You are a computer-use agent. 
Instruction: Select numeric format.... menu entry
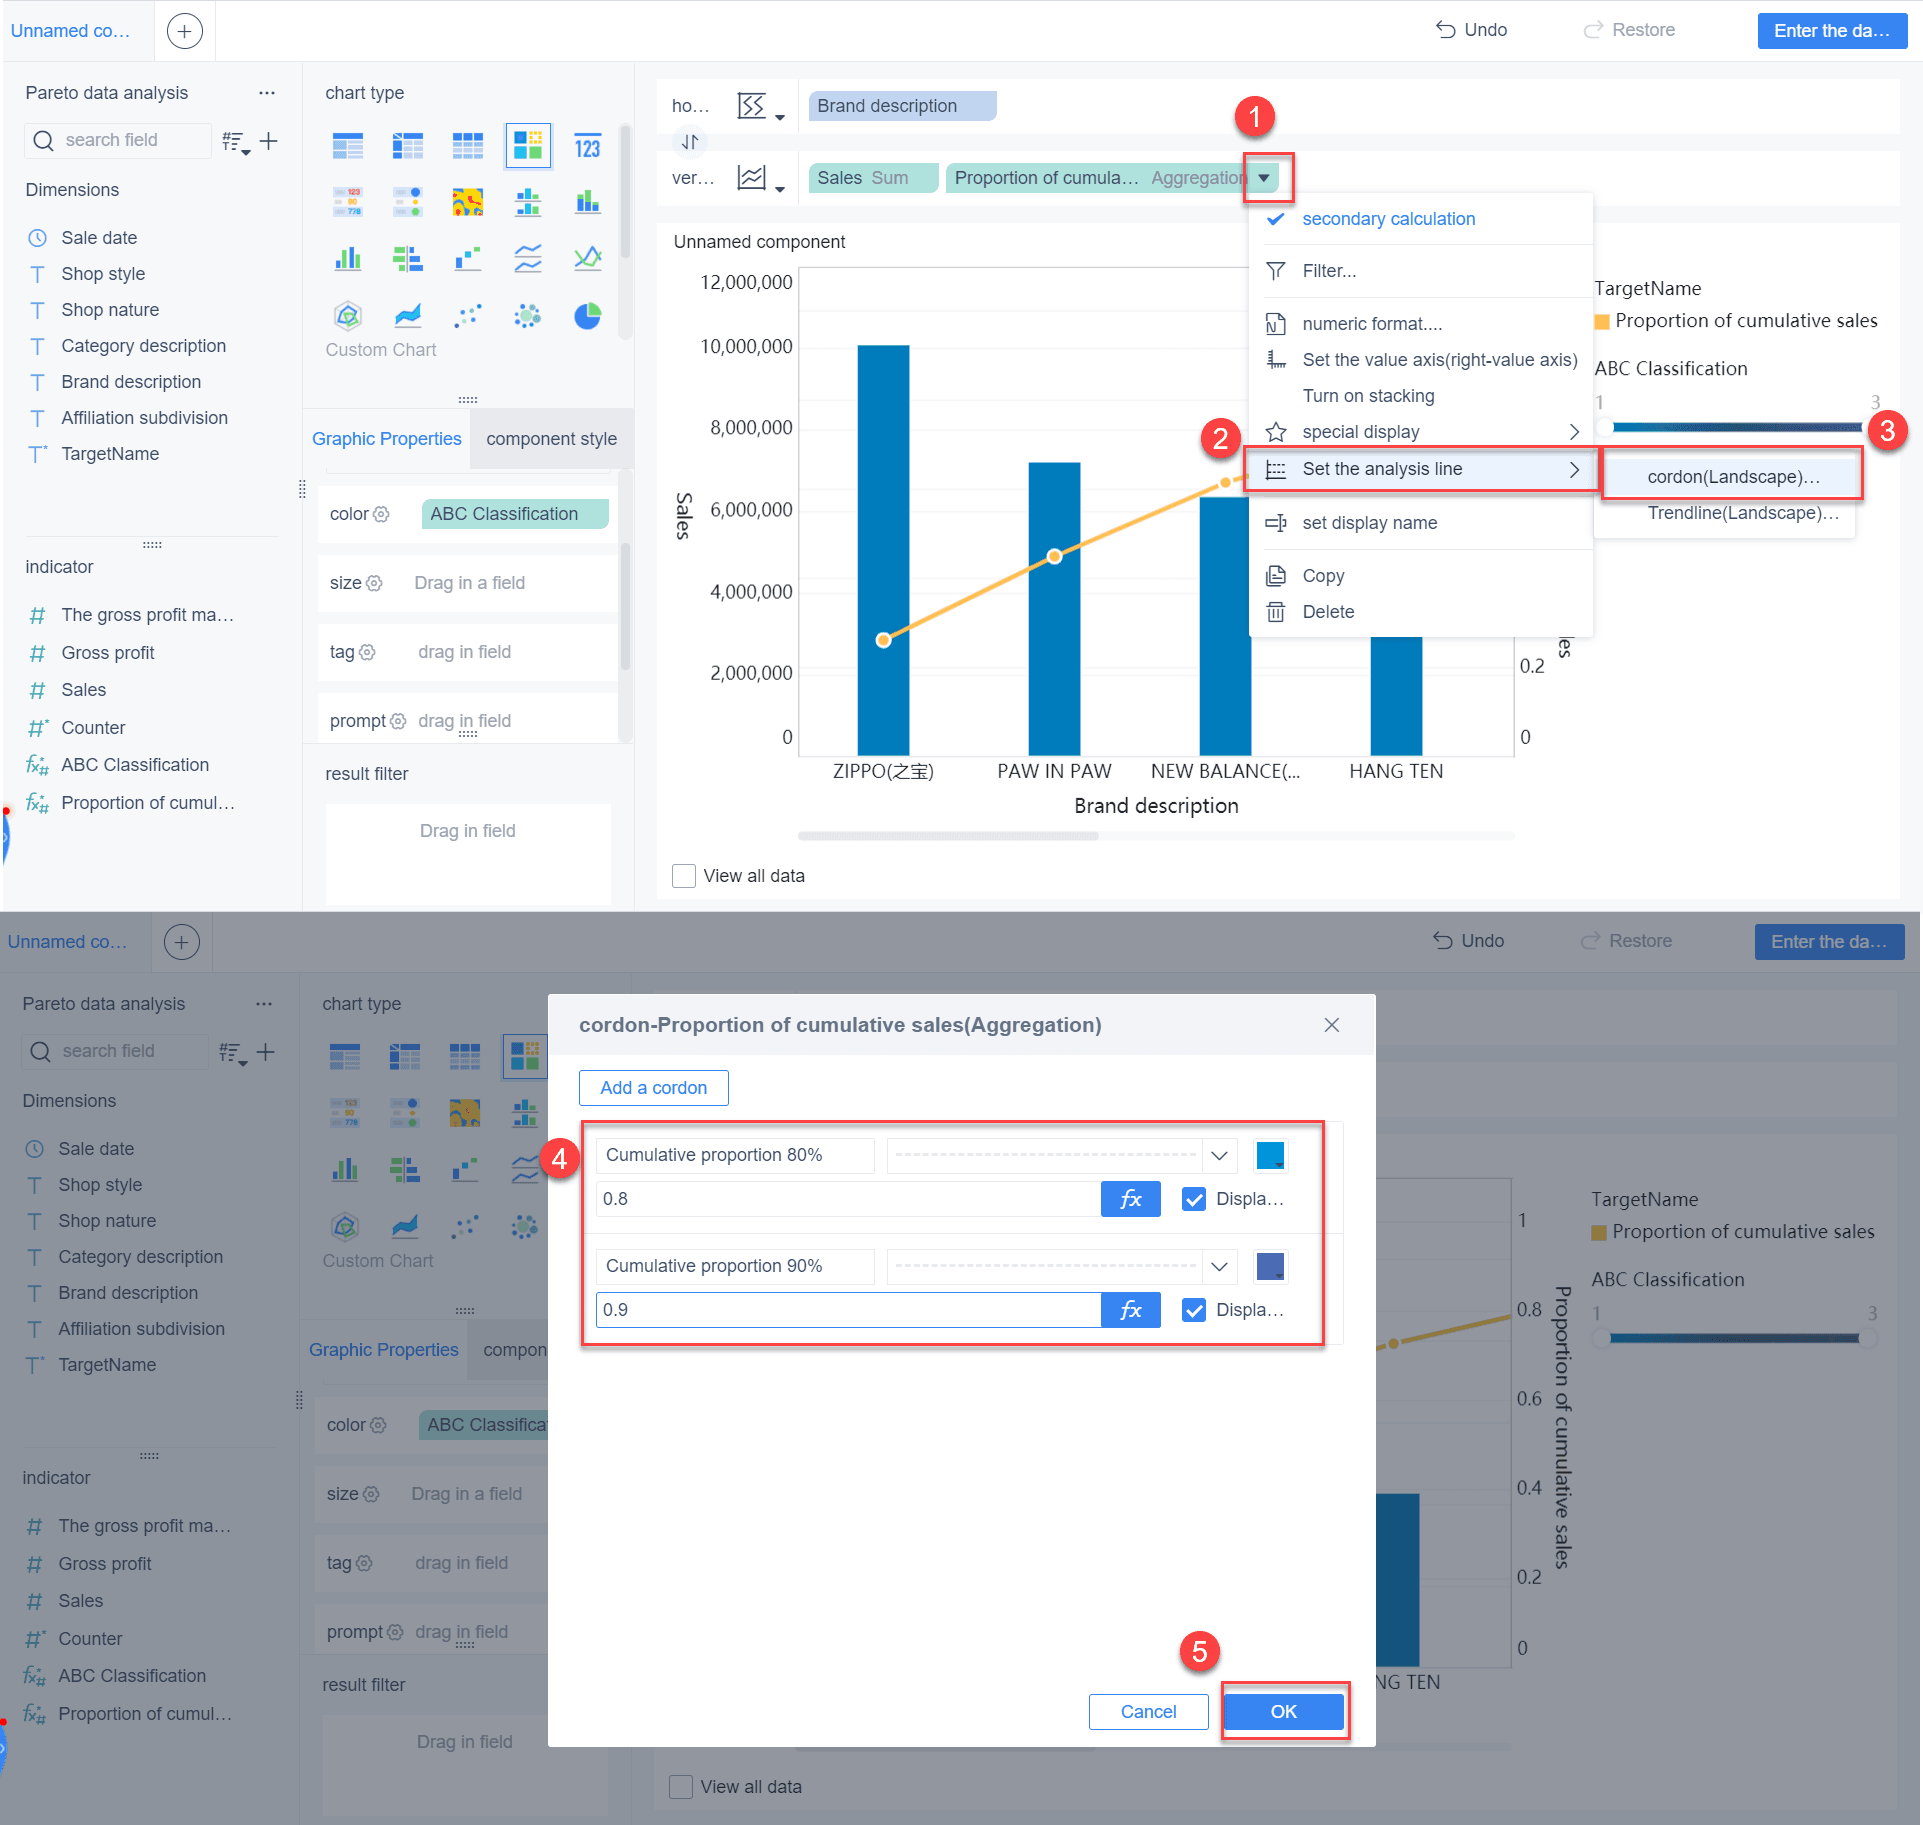[1420, 324]
